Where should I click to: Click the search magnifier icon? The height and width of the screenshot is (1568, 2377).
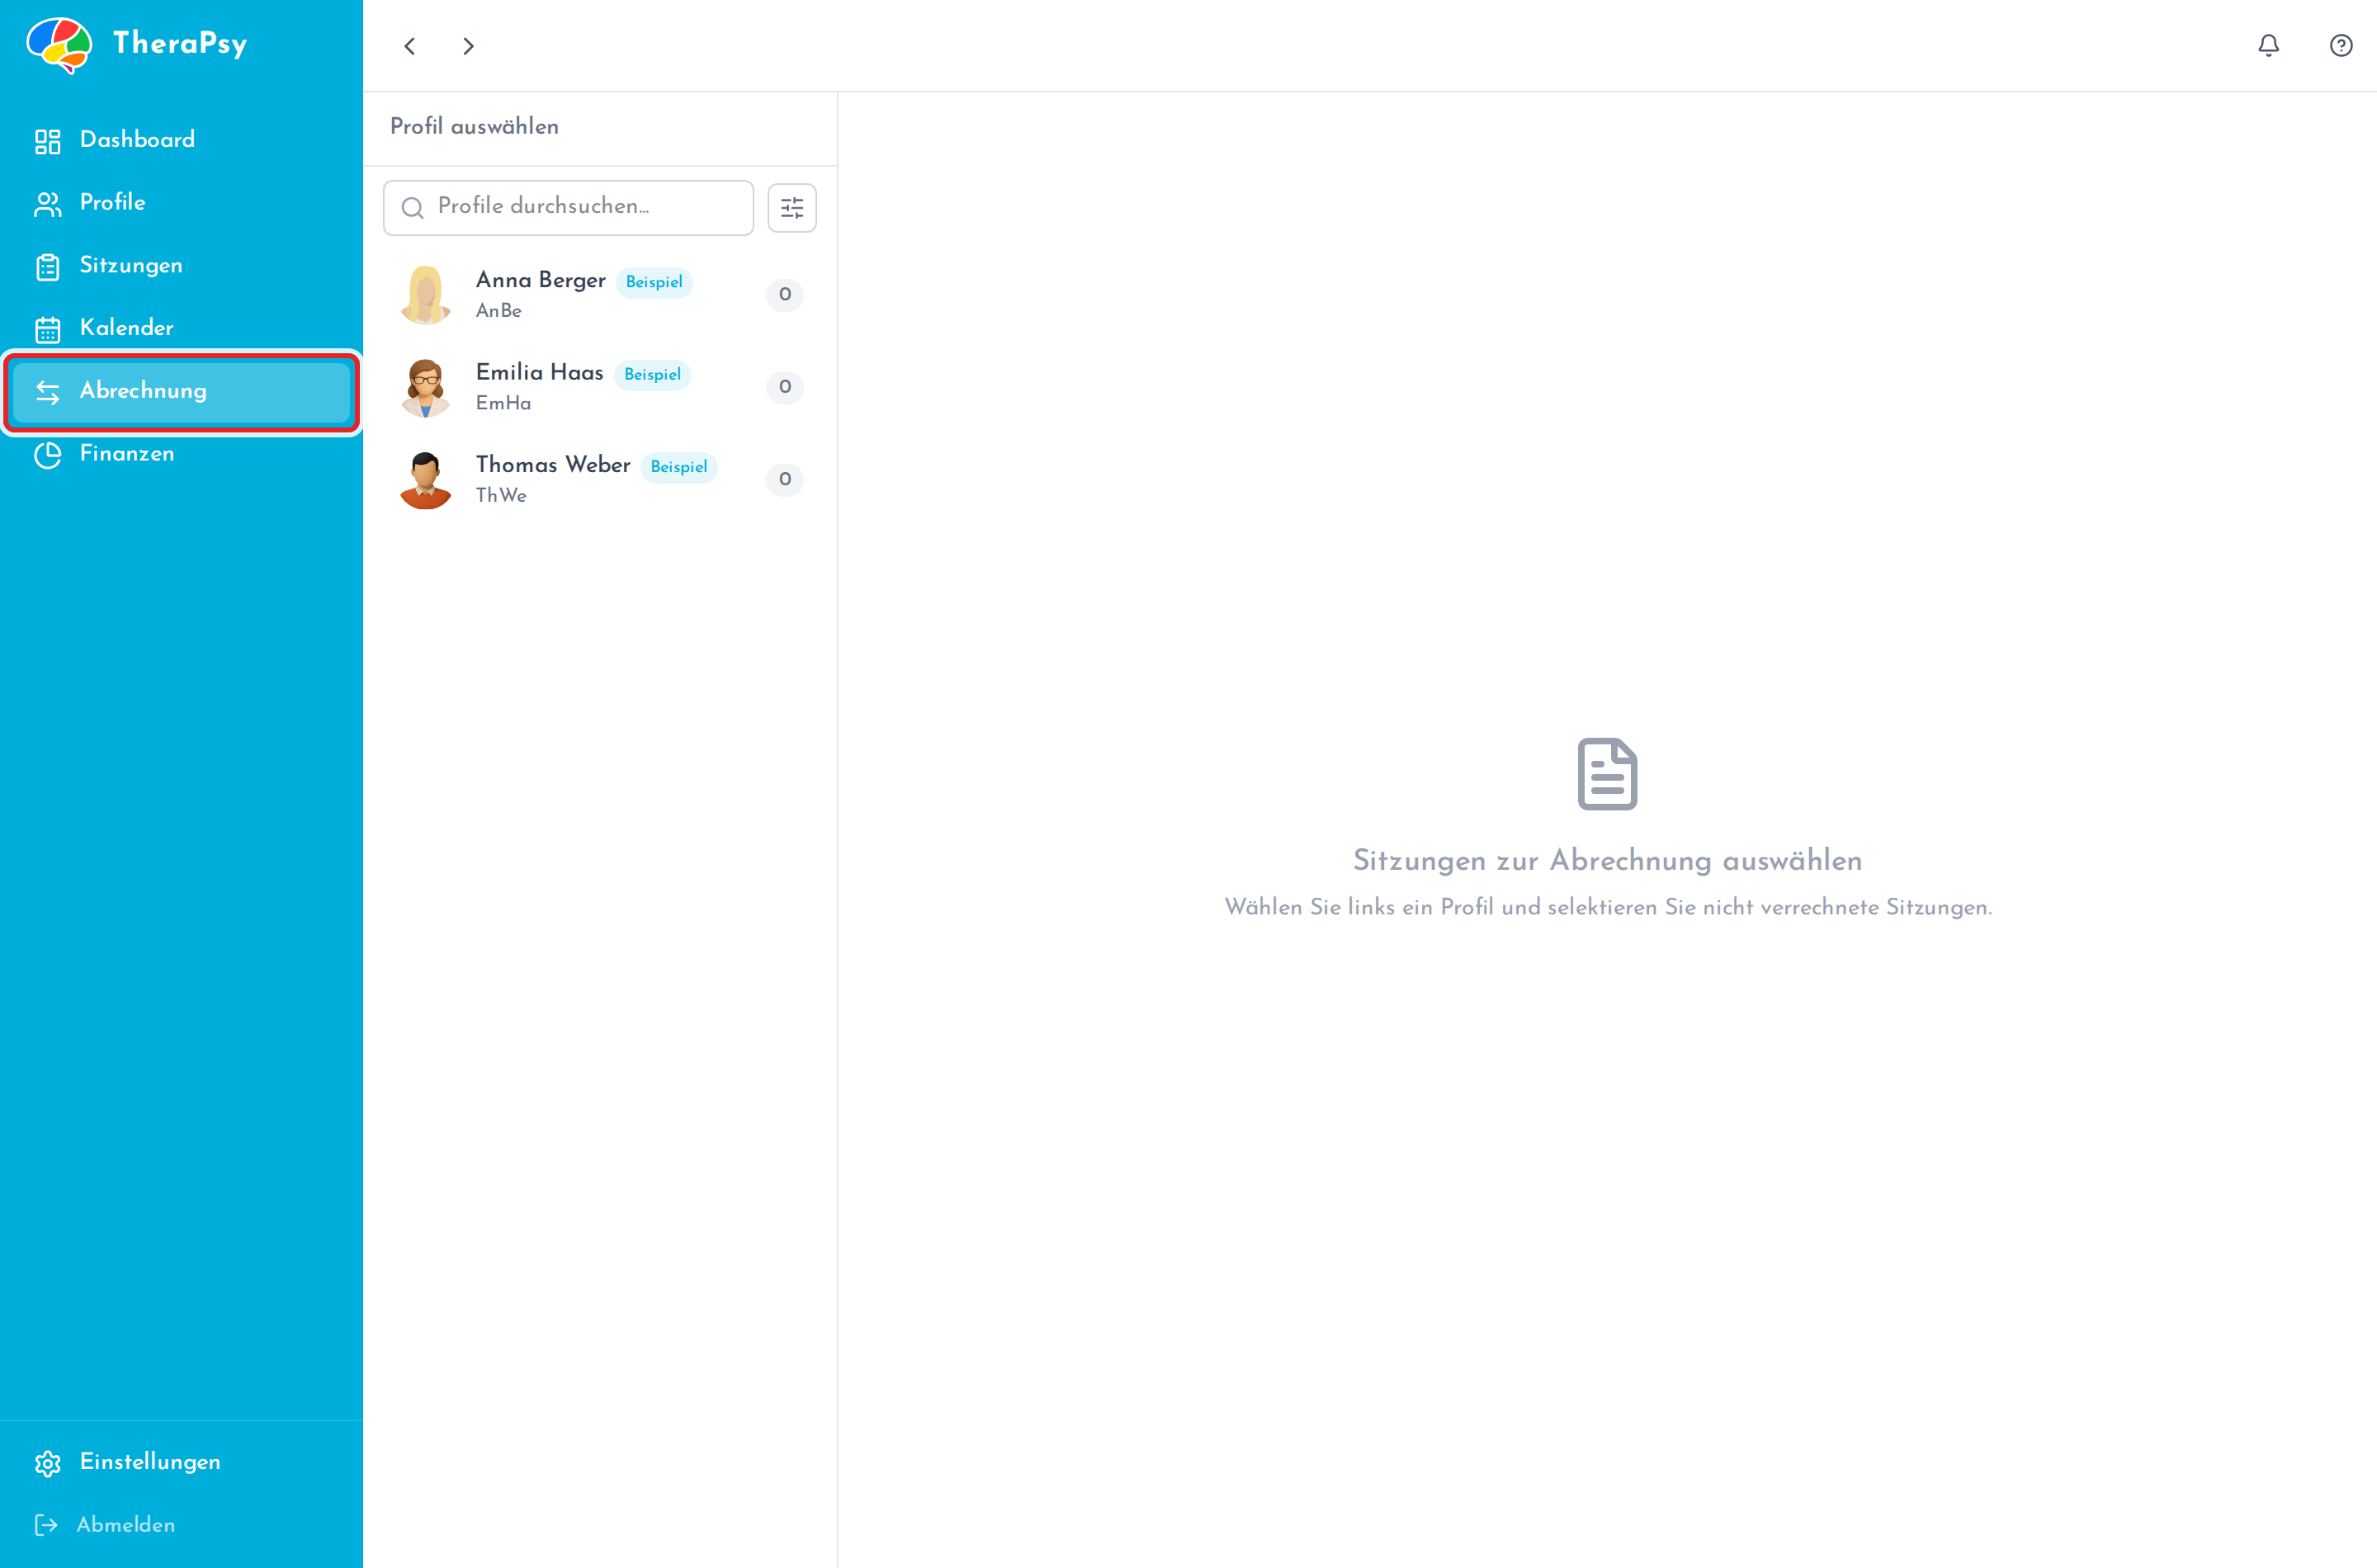pyautogui.click(x=412, y=207)
